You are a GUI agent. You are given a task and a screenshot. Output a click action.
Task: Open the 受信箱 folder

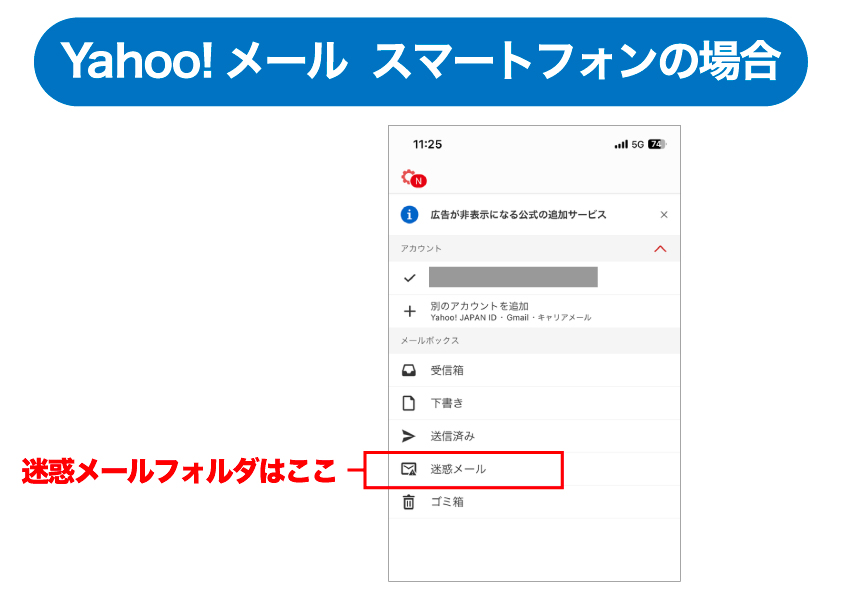tap(534, 370)
